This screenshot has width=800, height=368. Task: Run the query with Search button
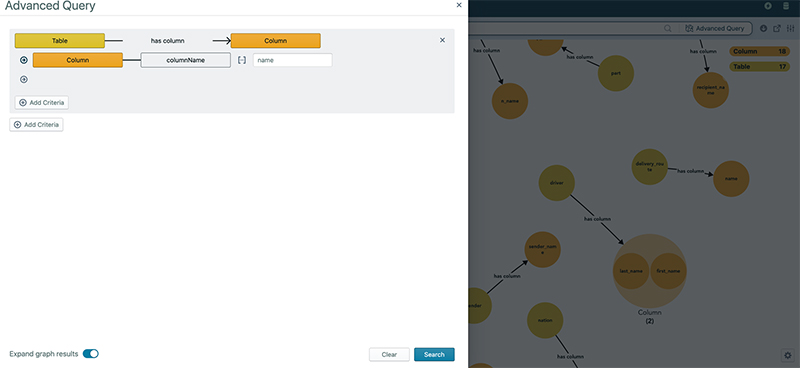(434, 355)
